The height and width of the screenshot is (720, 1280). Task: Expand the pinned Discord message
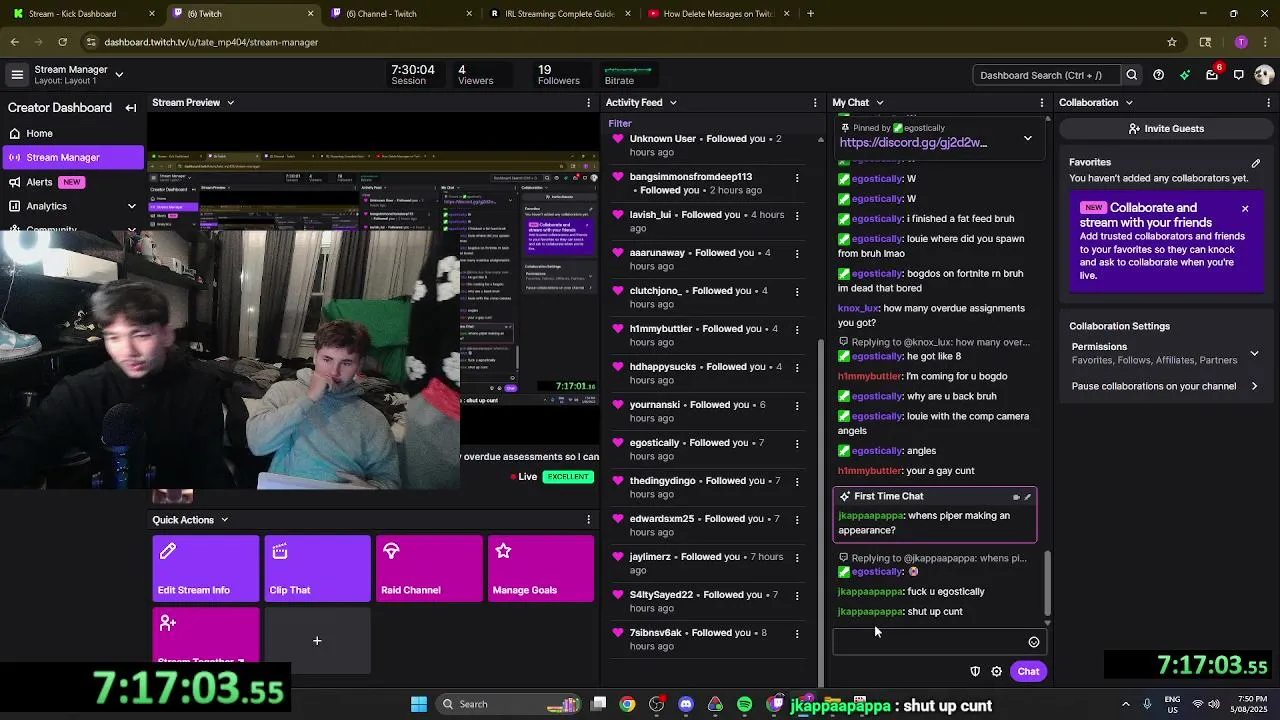pyautogui.click(x=1027, y=138)
